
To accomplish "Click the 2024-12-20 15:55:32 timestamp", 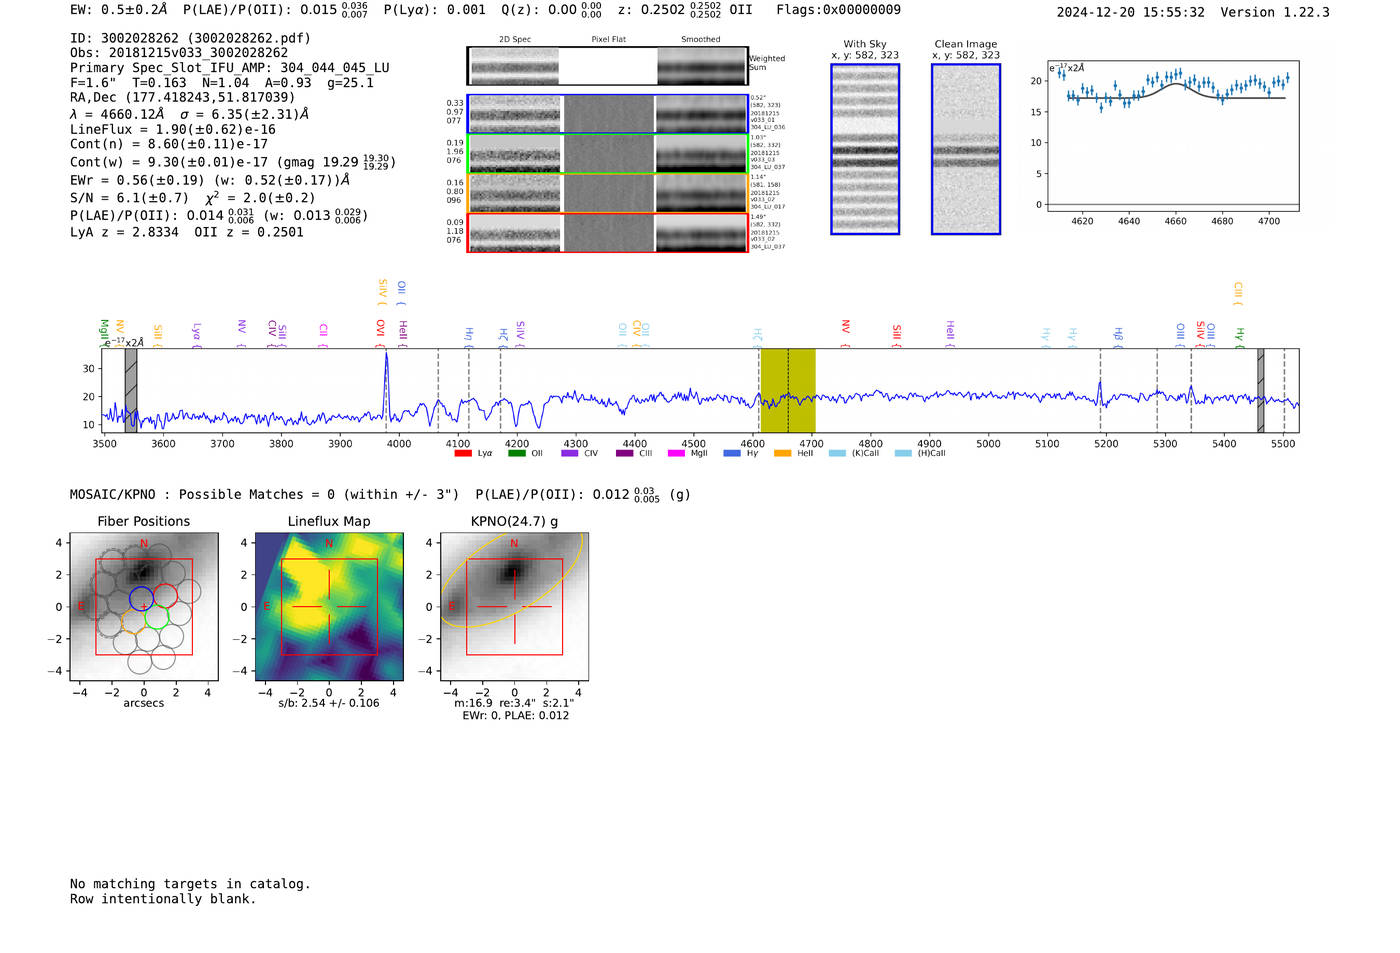I will pos(1130,13).
